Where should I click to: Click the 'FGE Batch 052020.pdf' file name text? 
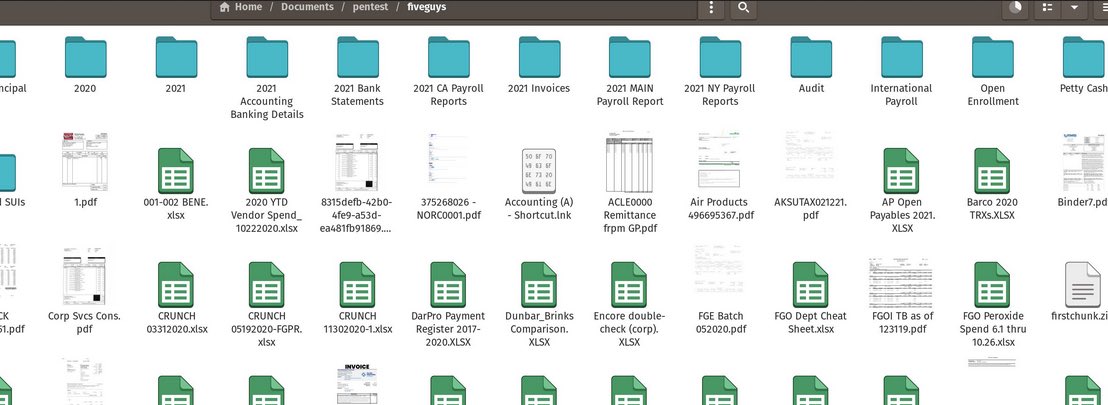point(720,322)
